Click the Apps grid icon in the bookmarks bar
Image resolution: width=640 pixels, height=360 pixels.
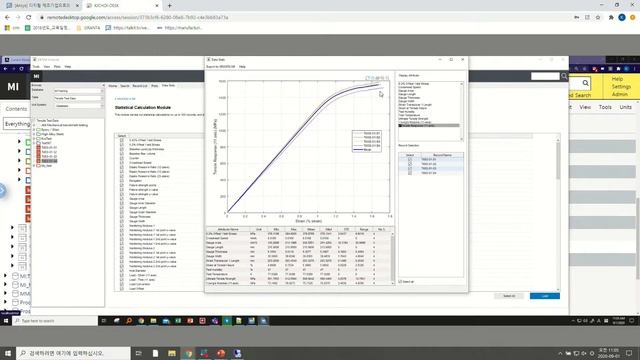click(x=7, y=28)
